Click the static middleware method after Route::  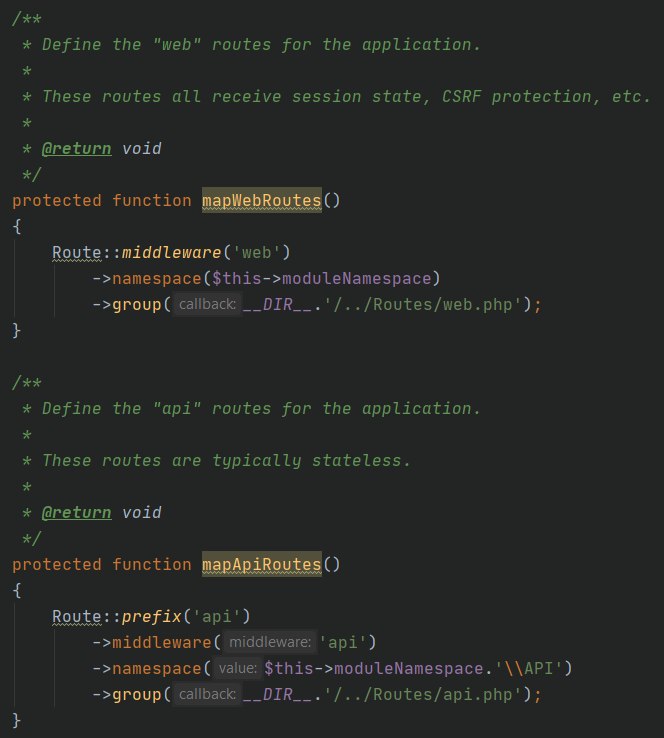point(172,253)
